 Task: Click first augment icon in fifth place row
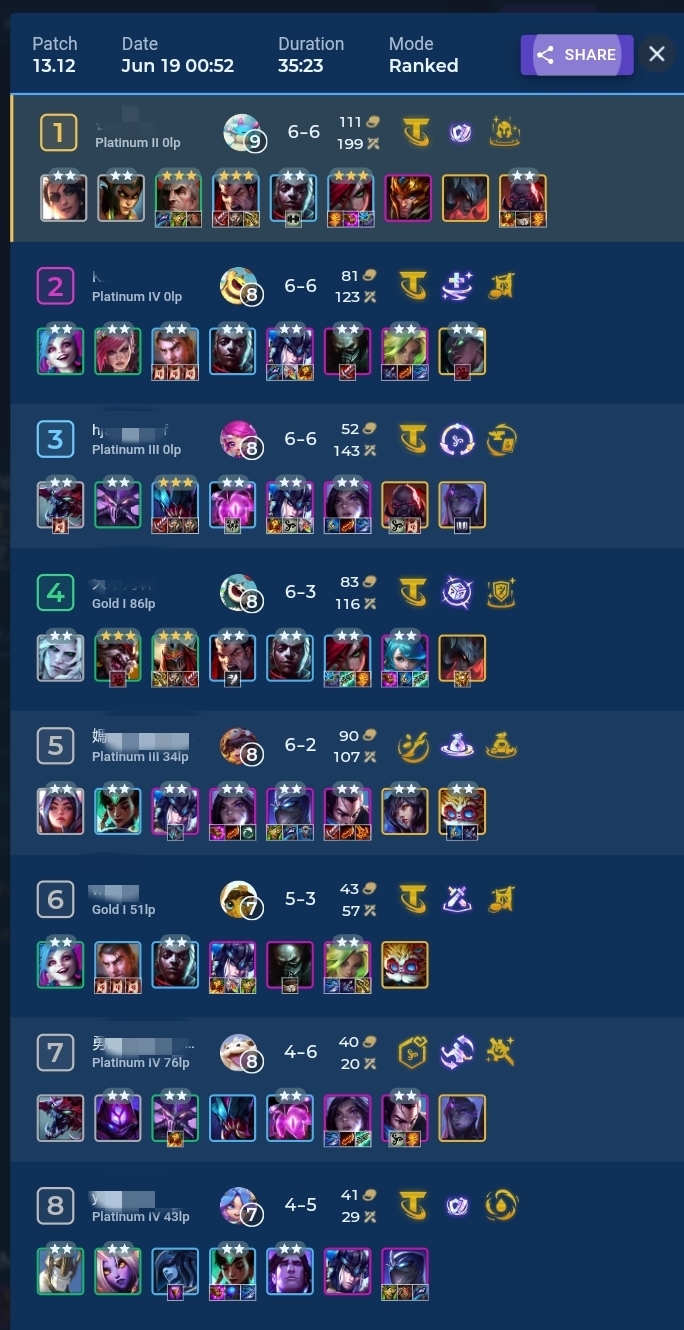414,746
